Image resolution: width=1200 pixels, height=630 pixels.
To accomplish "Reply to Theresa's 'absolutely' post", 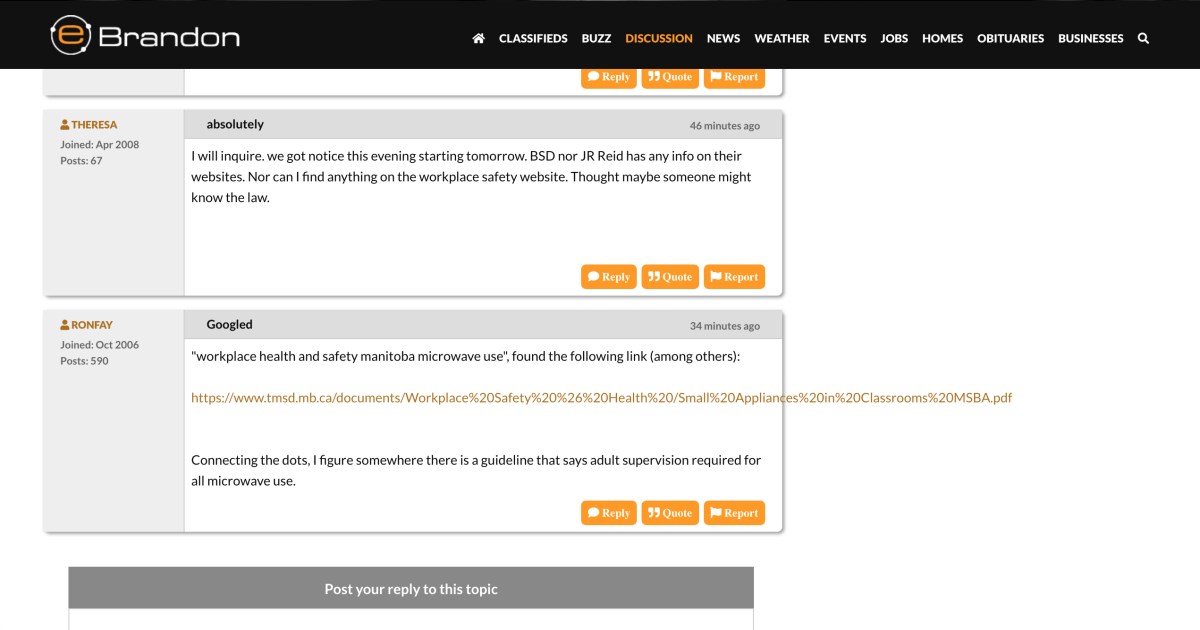I will click(x=608, y=277).
